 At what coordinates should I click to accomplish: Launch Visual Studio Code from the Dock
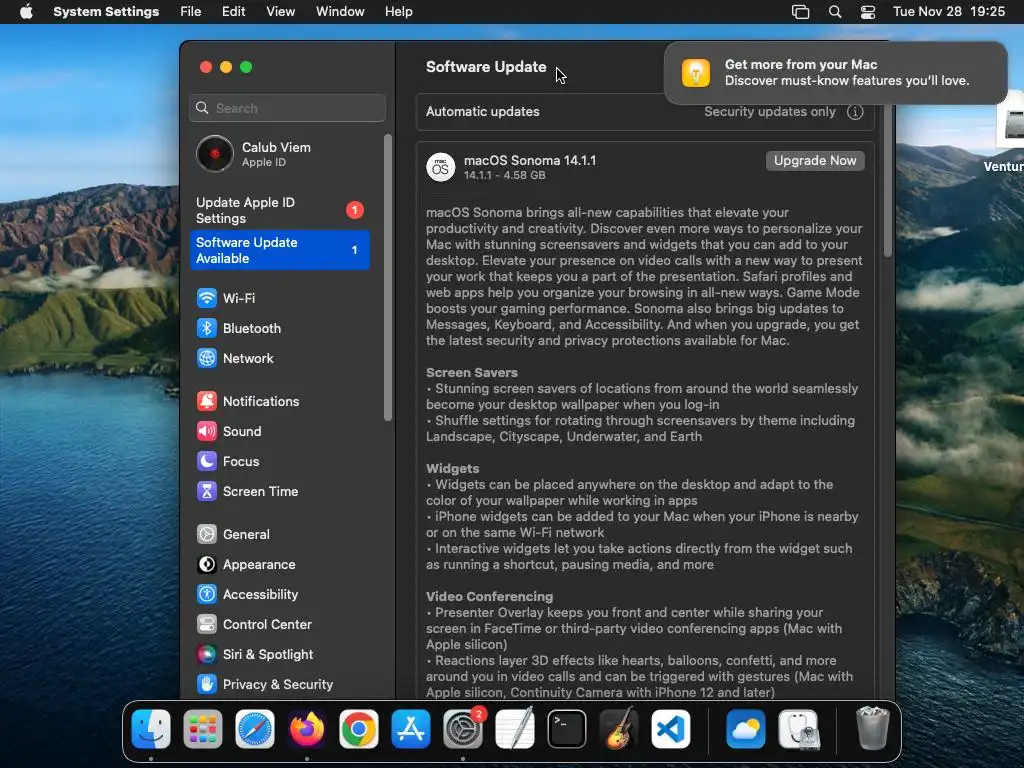point(671,729)
